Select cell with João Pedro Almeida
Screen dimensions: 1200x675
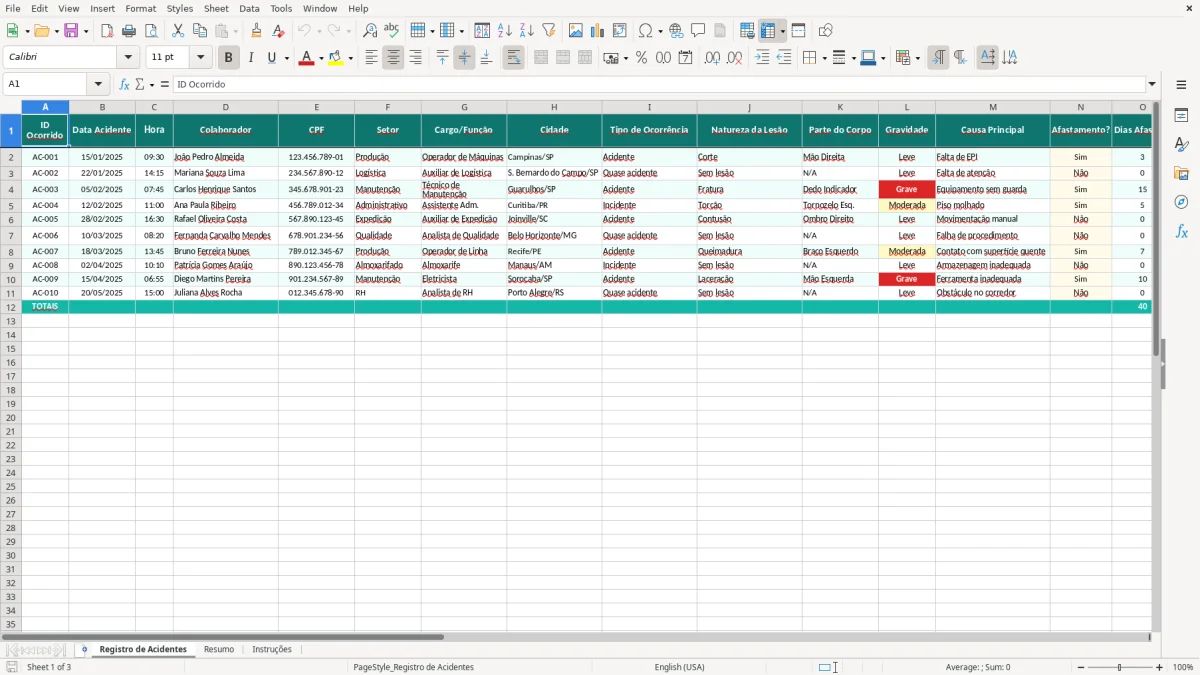coord(225,157)
